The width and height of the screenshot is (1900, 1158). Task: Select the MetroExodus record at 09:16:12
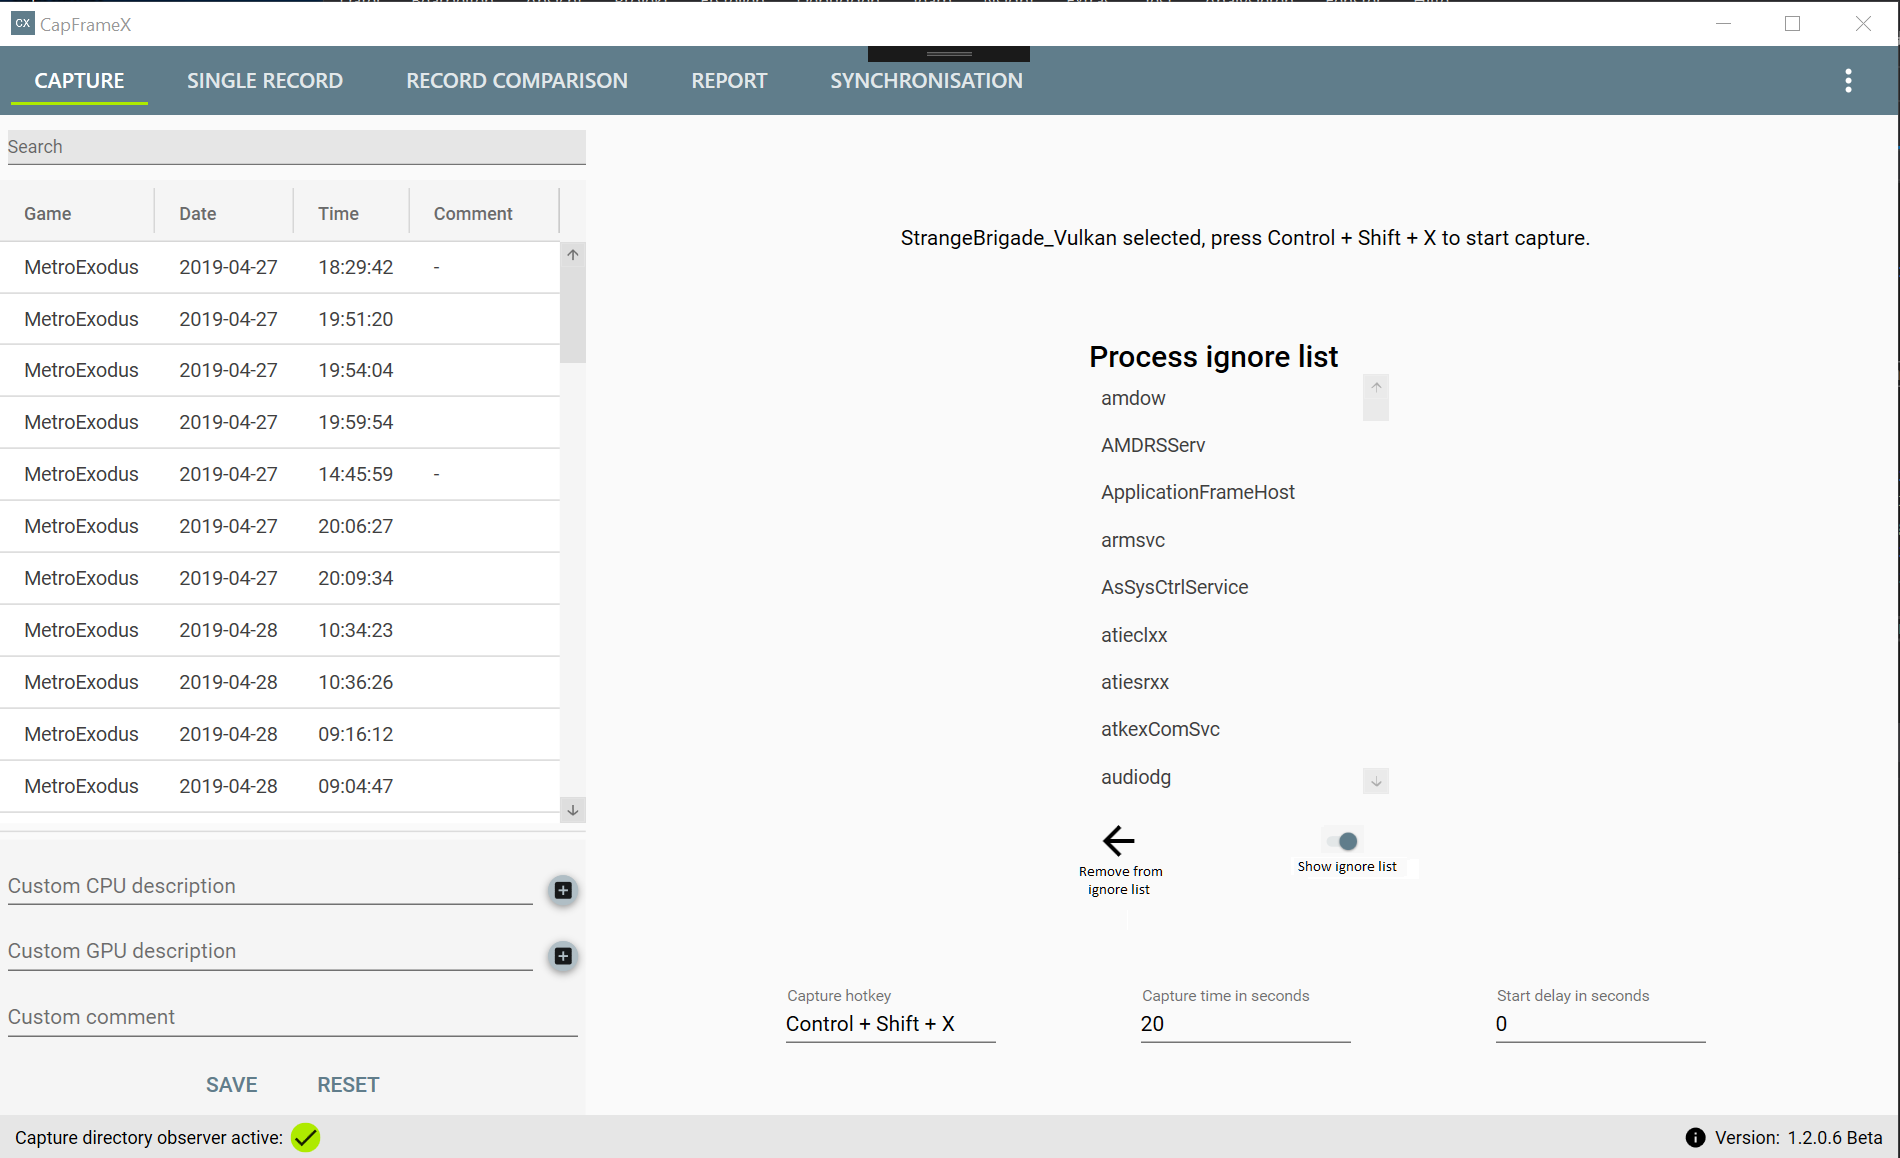[280, 734]
